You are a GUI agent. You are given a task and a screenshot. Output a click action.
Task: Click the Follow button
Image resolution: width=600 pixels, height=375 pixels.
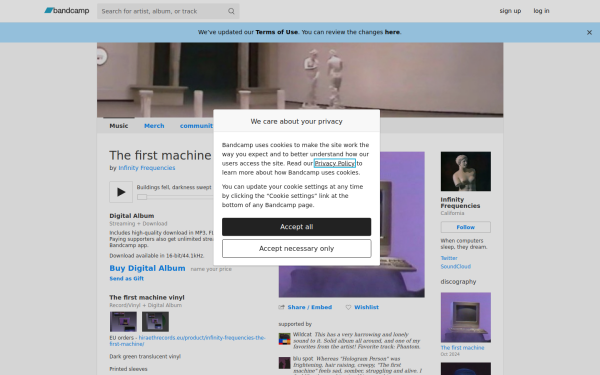click(466, 227)
